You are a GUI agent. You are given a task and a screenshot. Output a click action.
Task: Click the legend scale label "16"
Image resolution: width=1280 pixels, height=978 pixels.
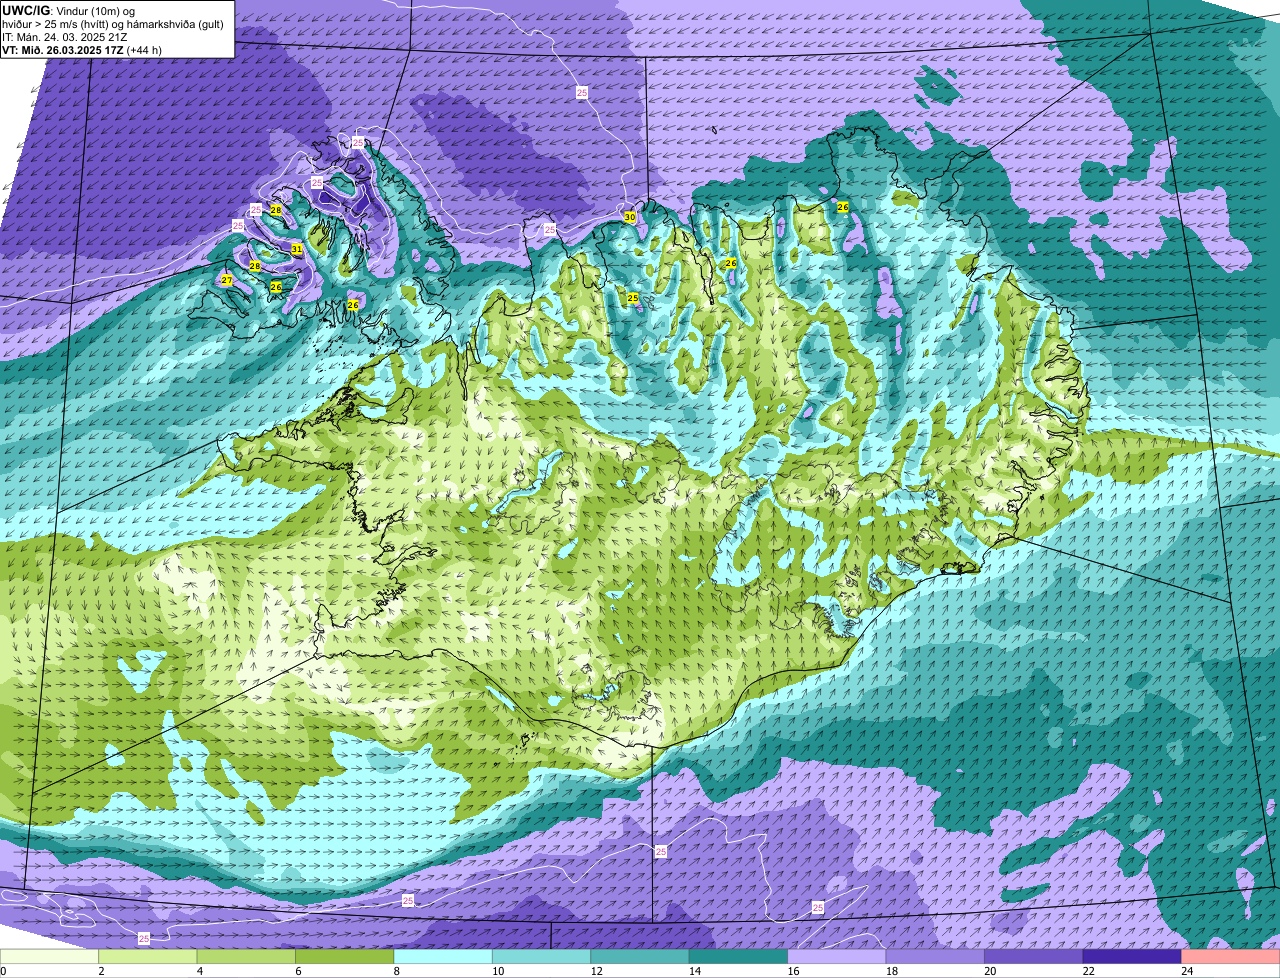coord(792,970)
